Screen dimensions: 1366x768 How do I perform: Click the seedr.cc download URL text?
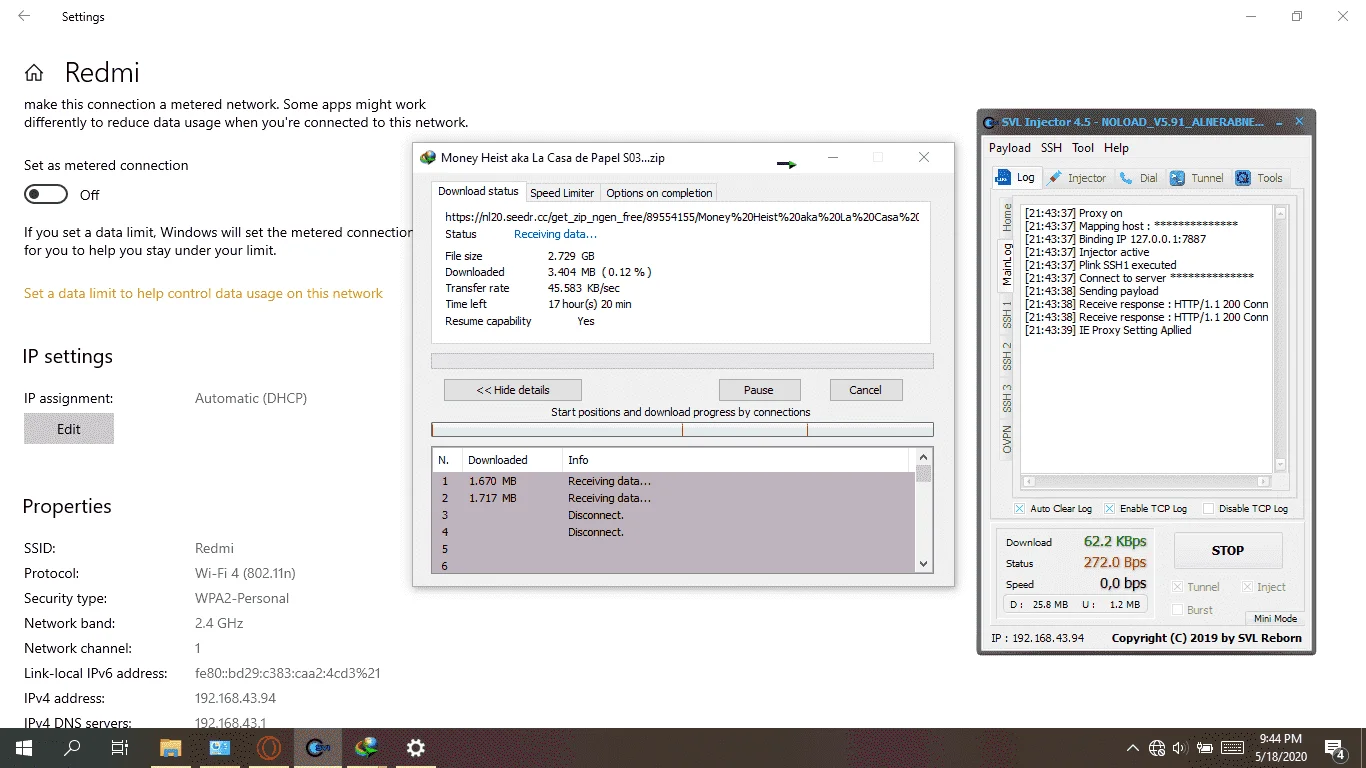pyautogui.click(x=682, y=216)
